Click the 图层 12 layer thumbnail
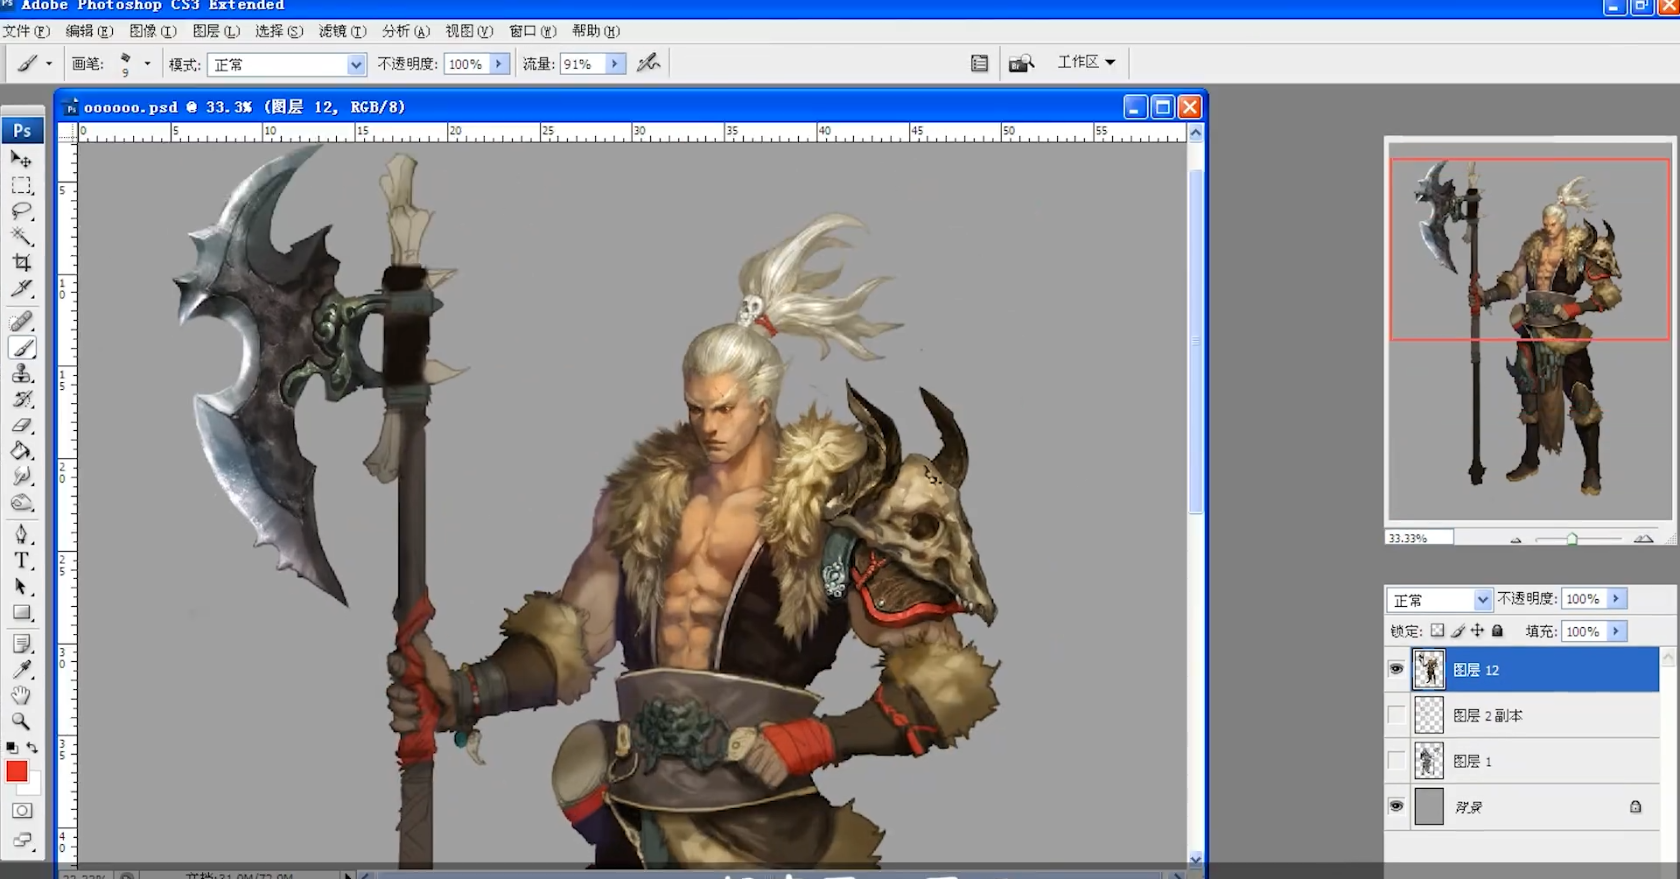The height and width of the screenshot is (879, 1680). (x=1429, y=669)
